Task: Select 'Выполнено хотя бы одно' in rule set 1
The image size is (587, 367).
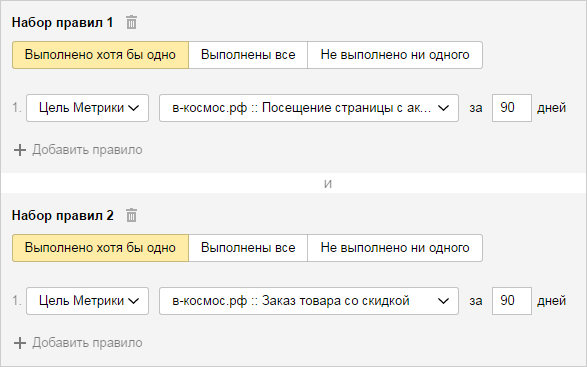Action: click(100, 55)
